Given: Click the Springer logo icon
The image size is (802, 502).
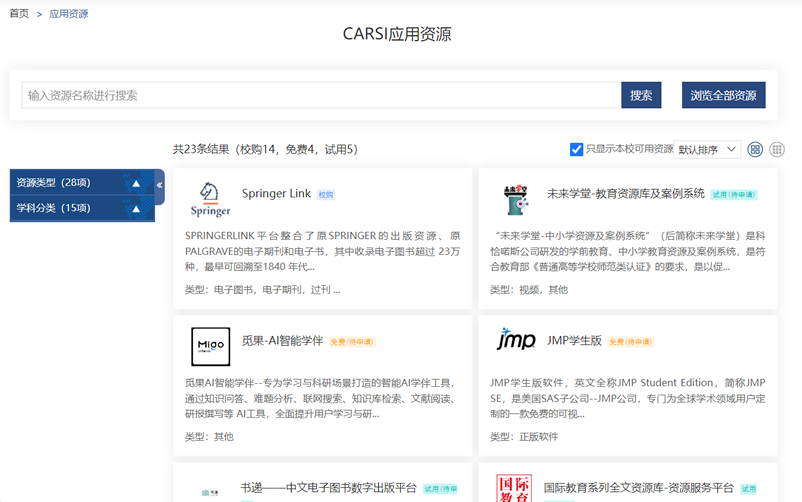Looking at the screenshot, I should point(210,199).
